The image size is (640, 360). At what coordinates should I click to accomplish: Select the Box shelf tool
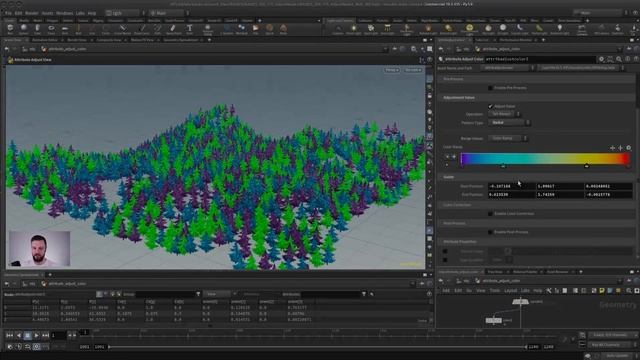pyautogui.click(x=10, y=29)
